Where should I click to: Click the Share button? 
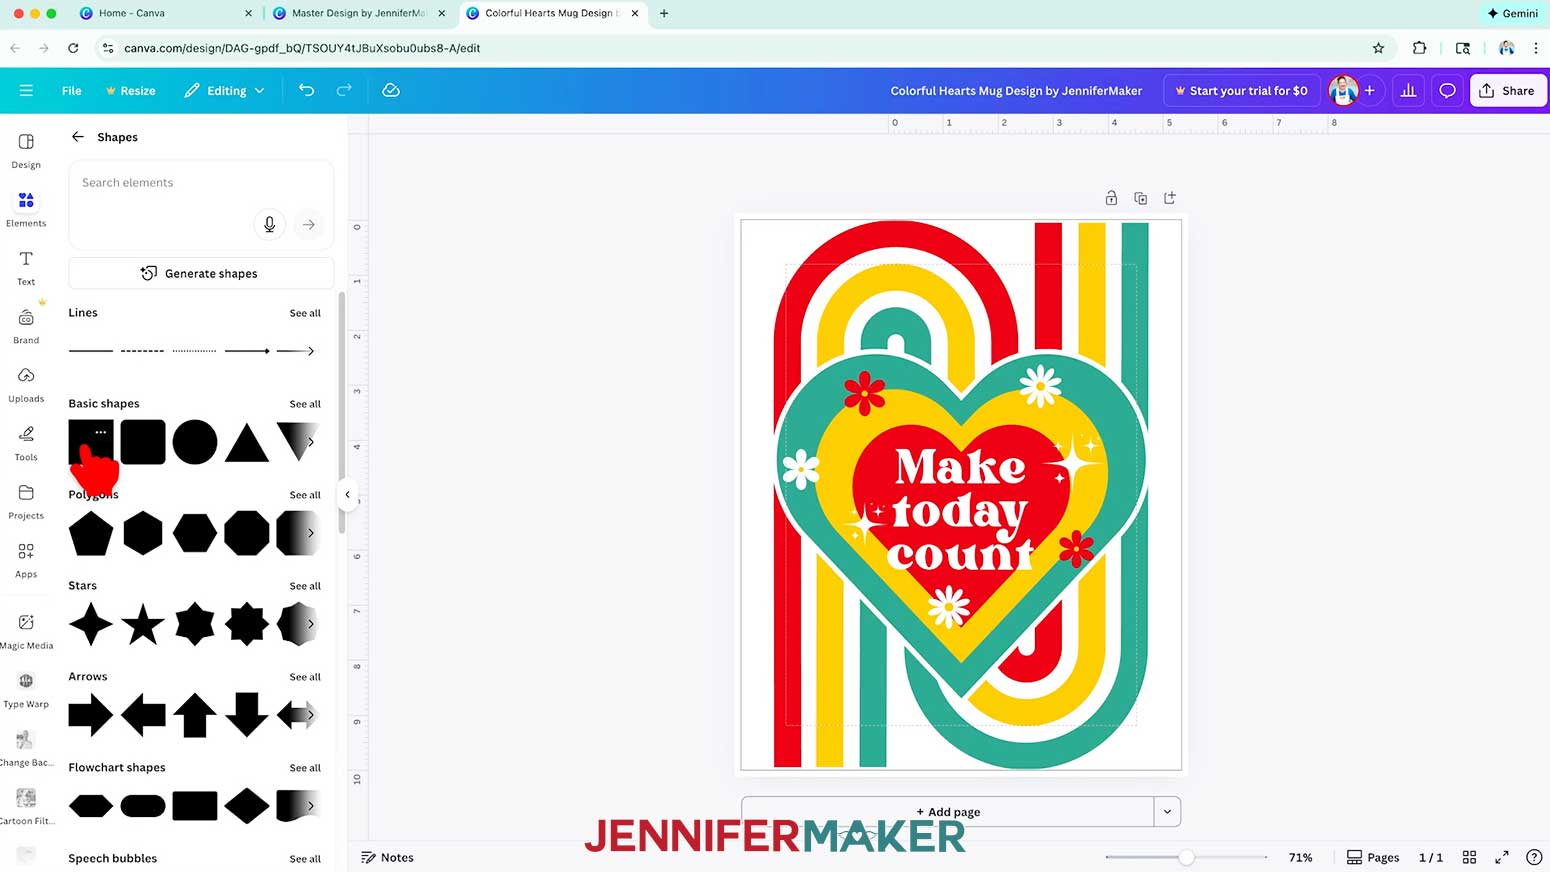click(x=1507, y=90)
